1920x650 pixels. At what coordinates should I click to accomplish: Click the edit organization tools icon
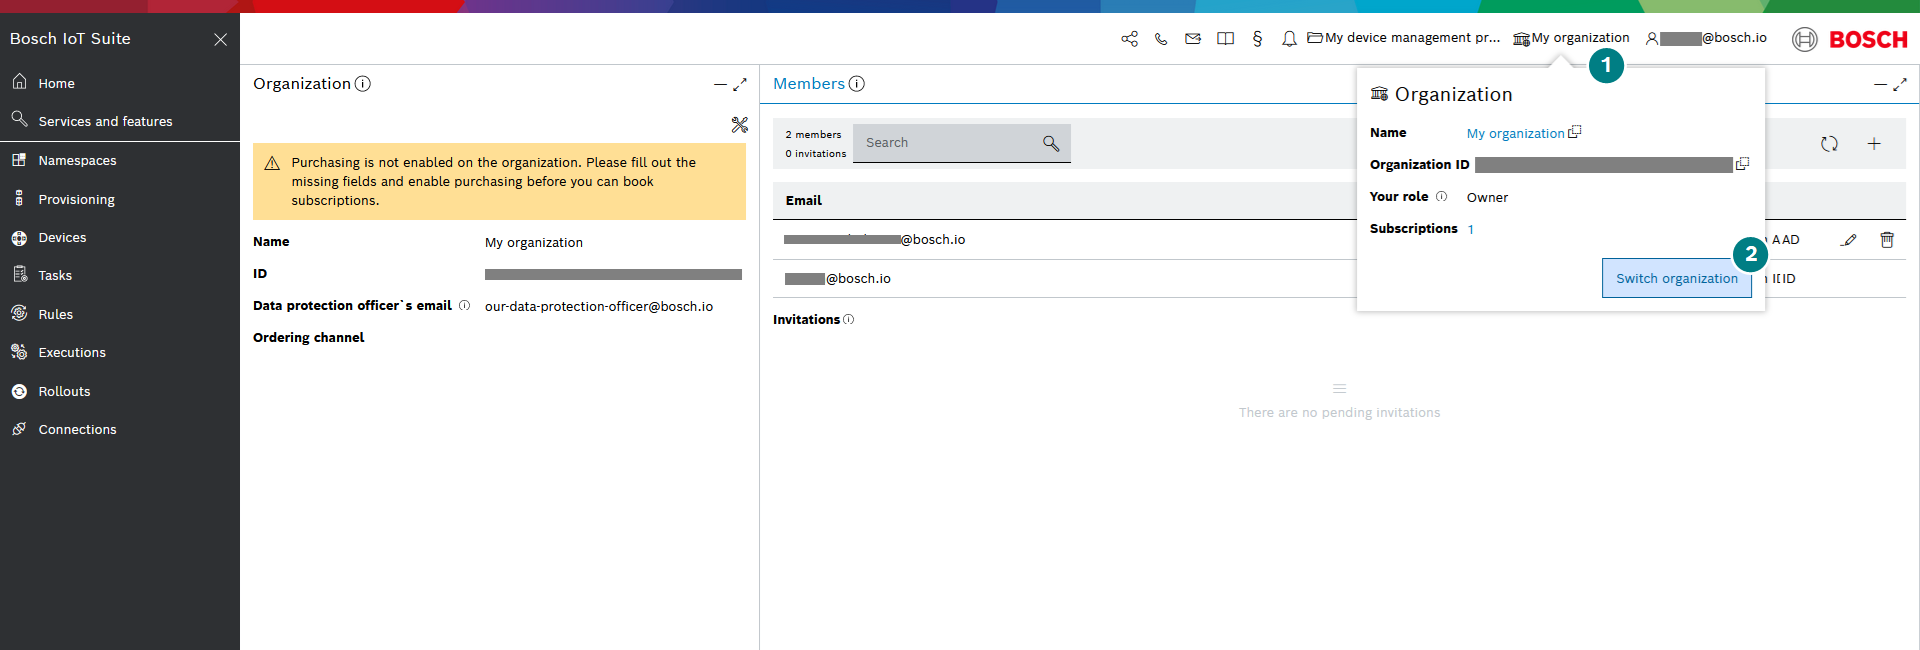click(x=740, y=125)
